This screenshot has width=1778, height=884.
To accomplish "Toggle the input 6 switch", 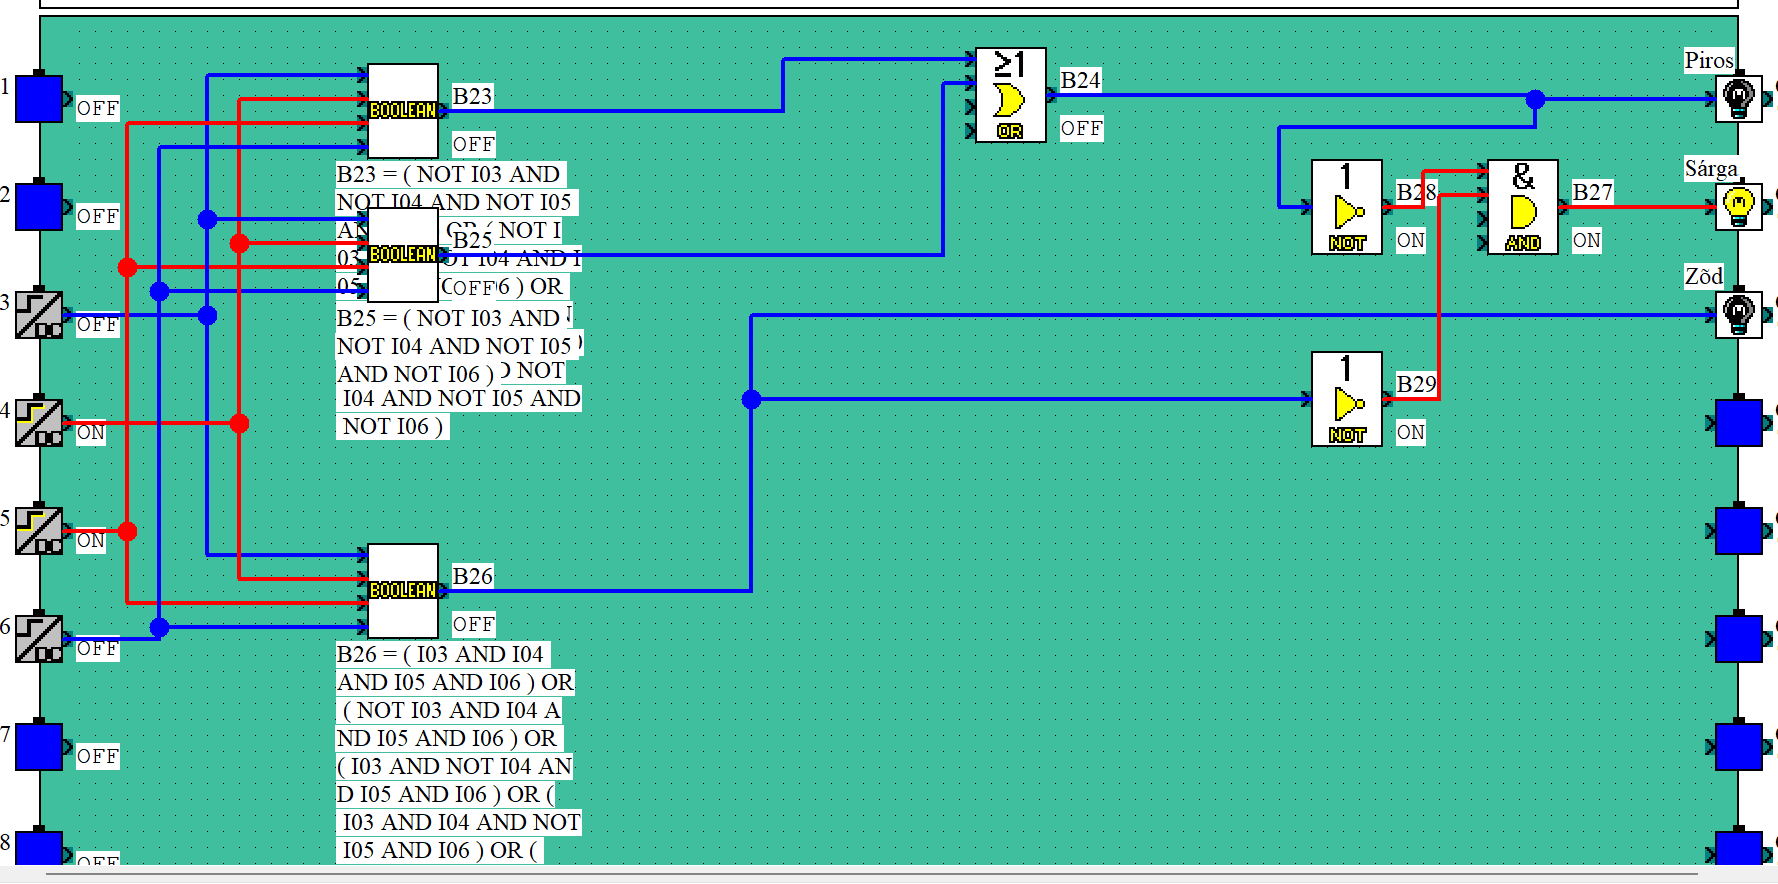I will [39, 639].
